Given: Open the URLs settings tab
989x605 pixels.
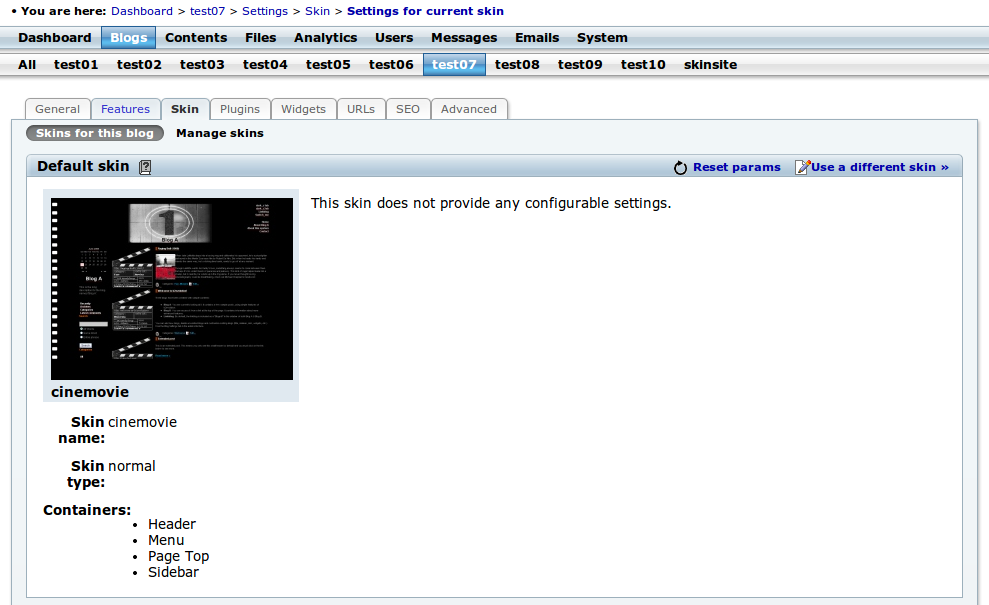Looking at the screenshot, I should [361, 109].
